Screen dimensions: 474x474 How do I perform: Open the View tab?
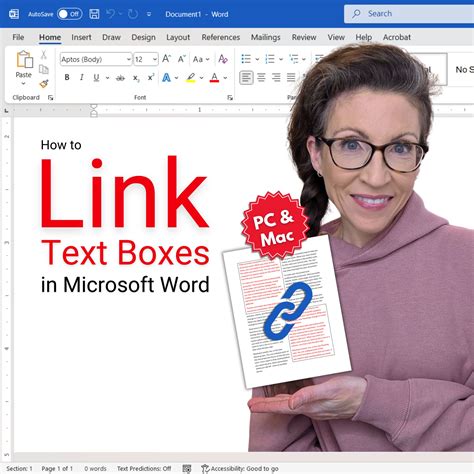336,37
